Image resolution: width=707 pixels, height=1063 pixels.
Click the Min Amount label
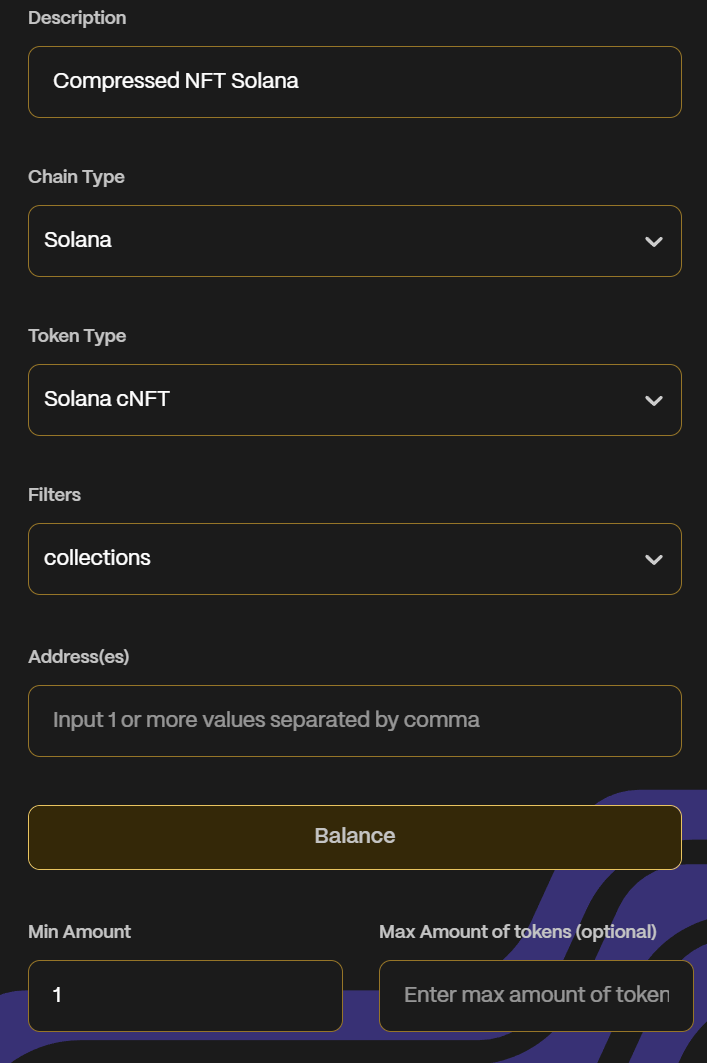(x=79, y=932)
